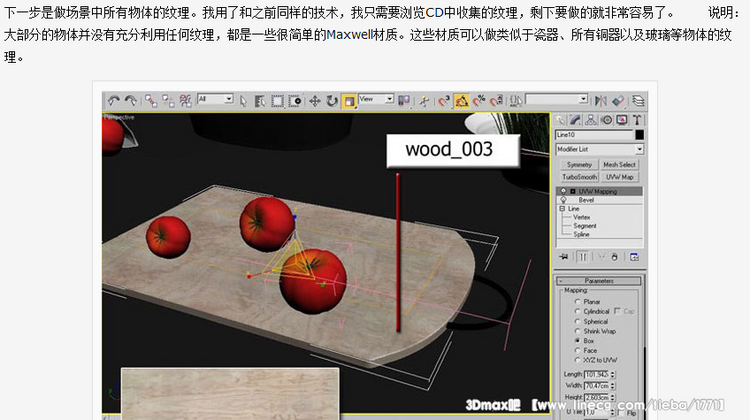Select the XYZ to UVW option

tap(596, 360)
